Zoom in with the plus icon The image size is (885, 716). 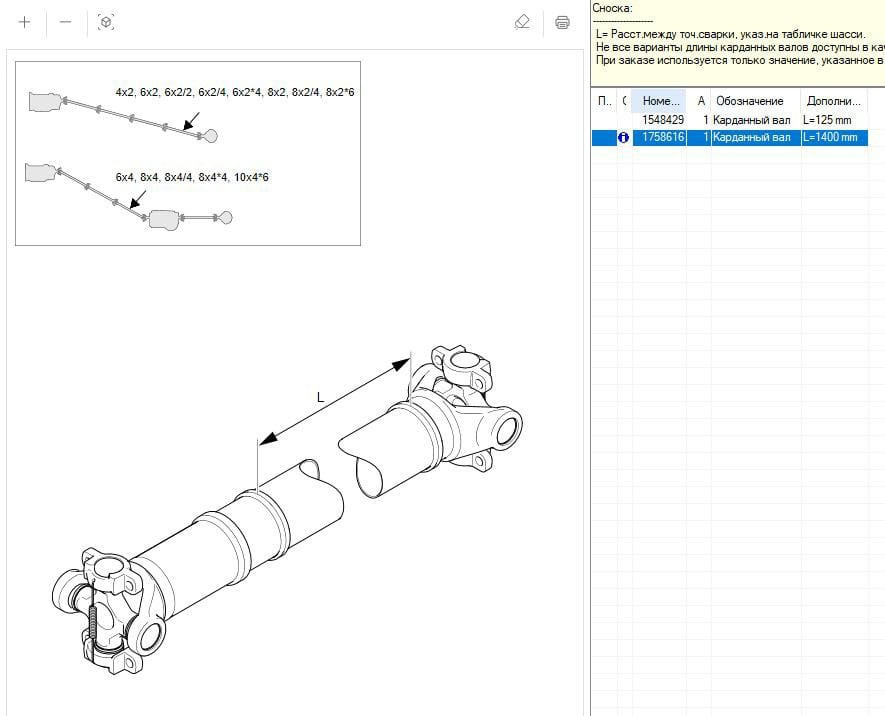[25, 22]
